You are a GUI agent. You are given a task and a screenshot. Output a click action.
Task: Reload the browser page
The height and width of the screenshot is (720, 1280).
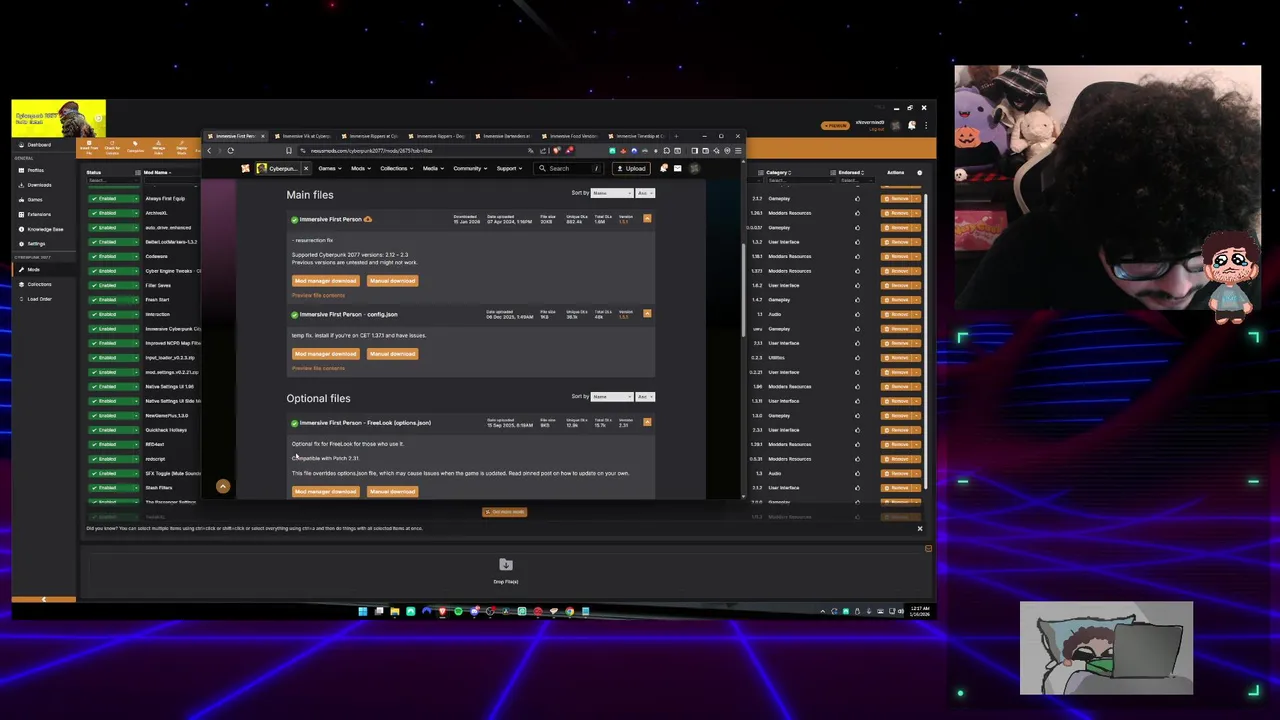230,151
